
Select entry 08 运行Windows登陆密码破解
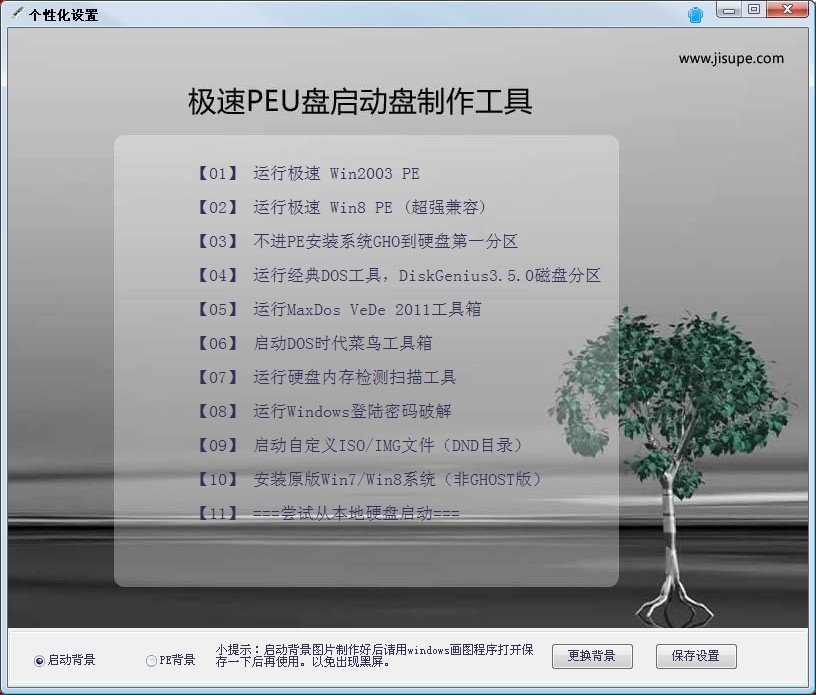pos(323,411)
